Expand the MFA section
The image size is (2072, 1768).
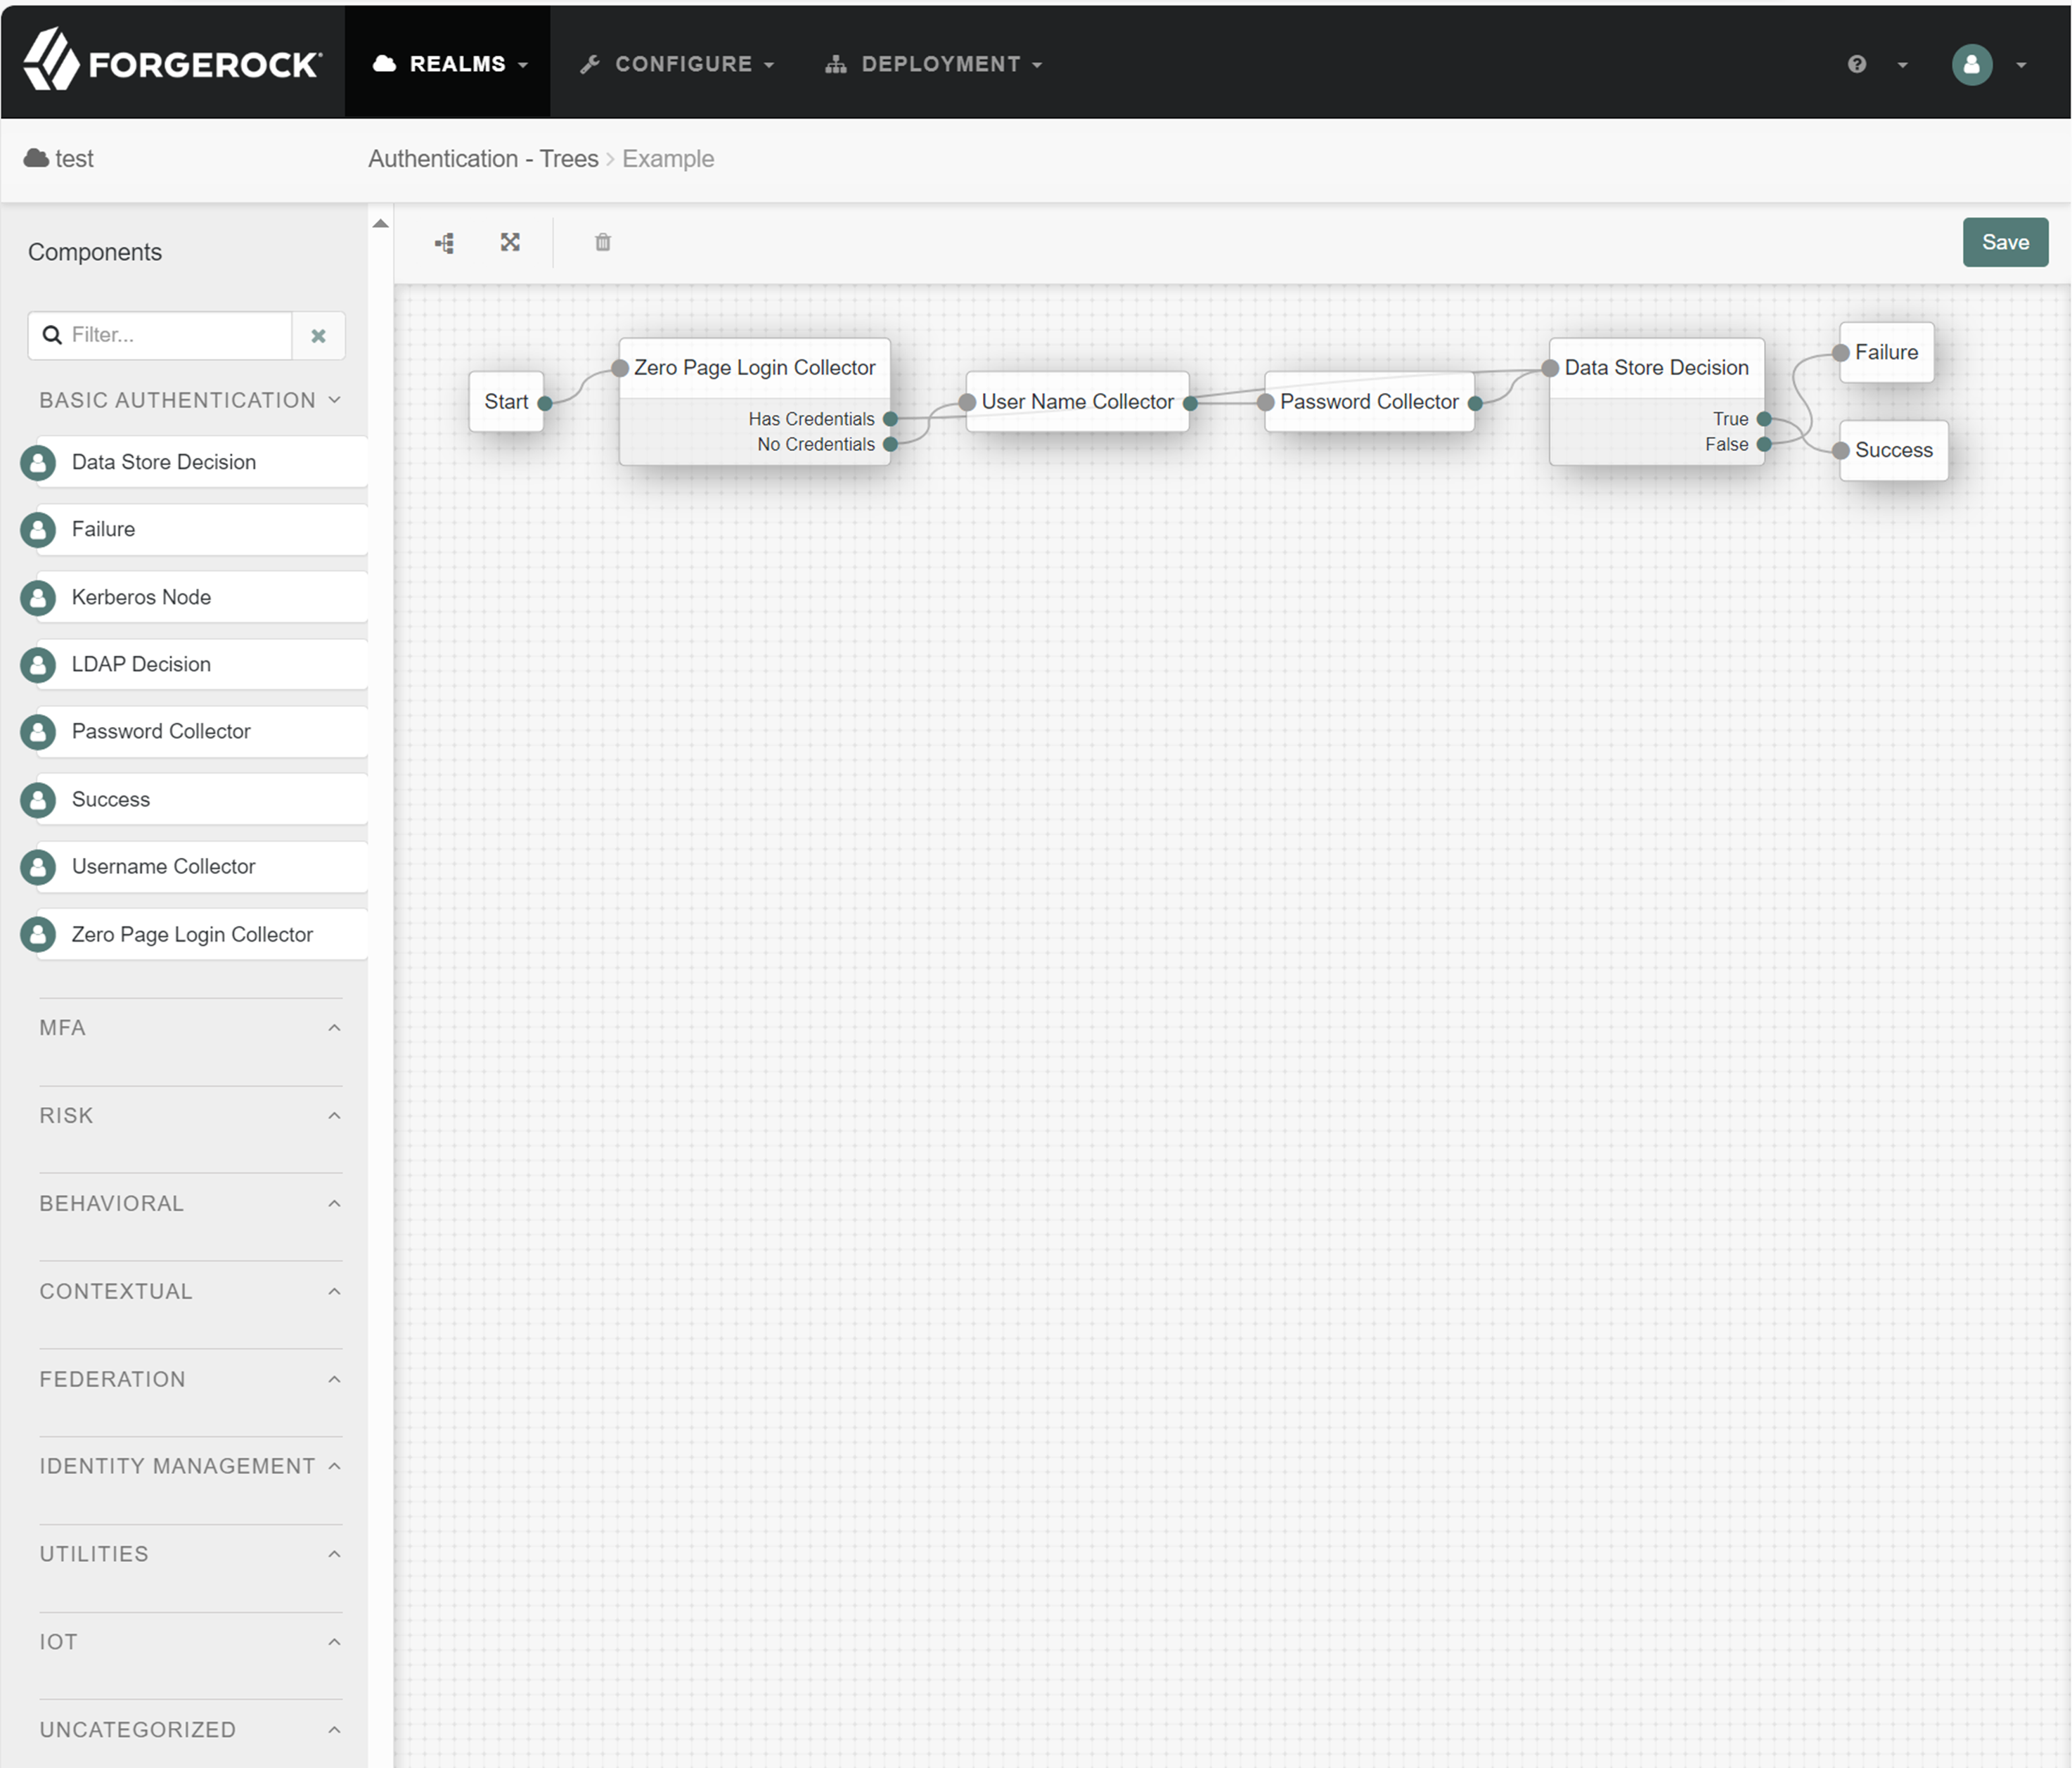(190, 1028)
